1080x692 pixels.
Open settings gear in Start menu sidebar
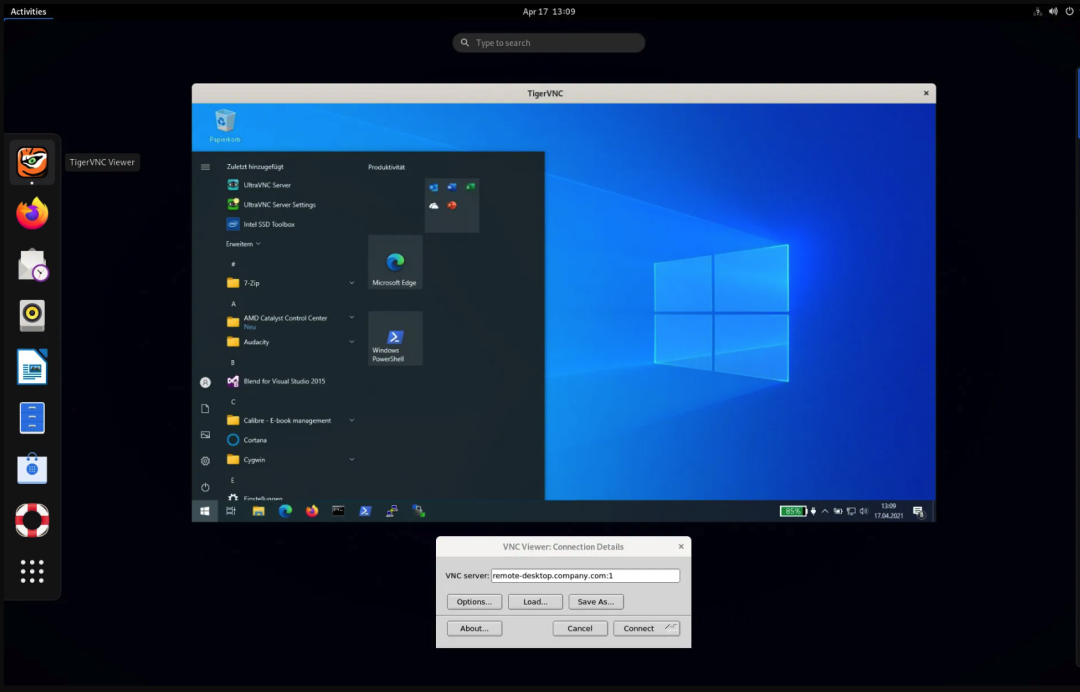(x=205, y=461)
